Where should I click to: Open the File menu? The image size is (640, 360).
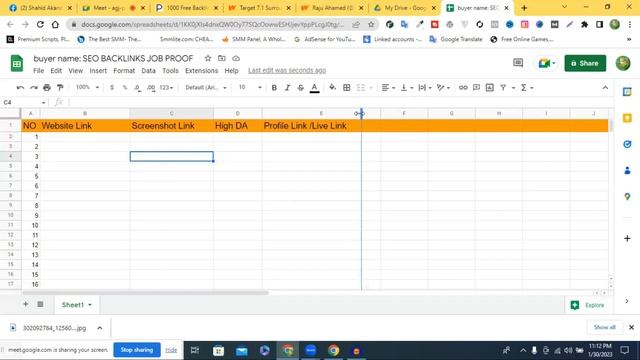coord(39,71)
